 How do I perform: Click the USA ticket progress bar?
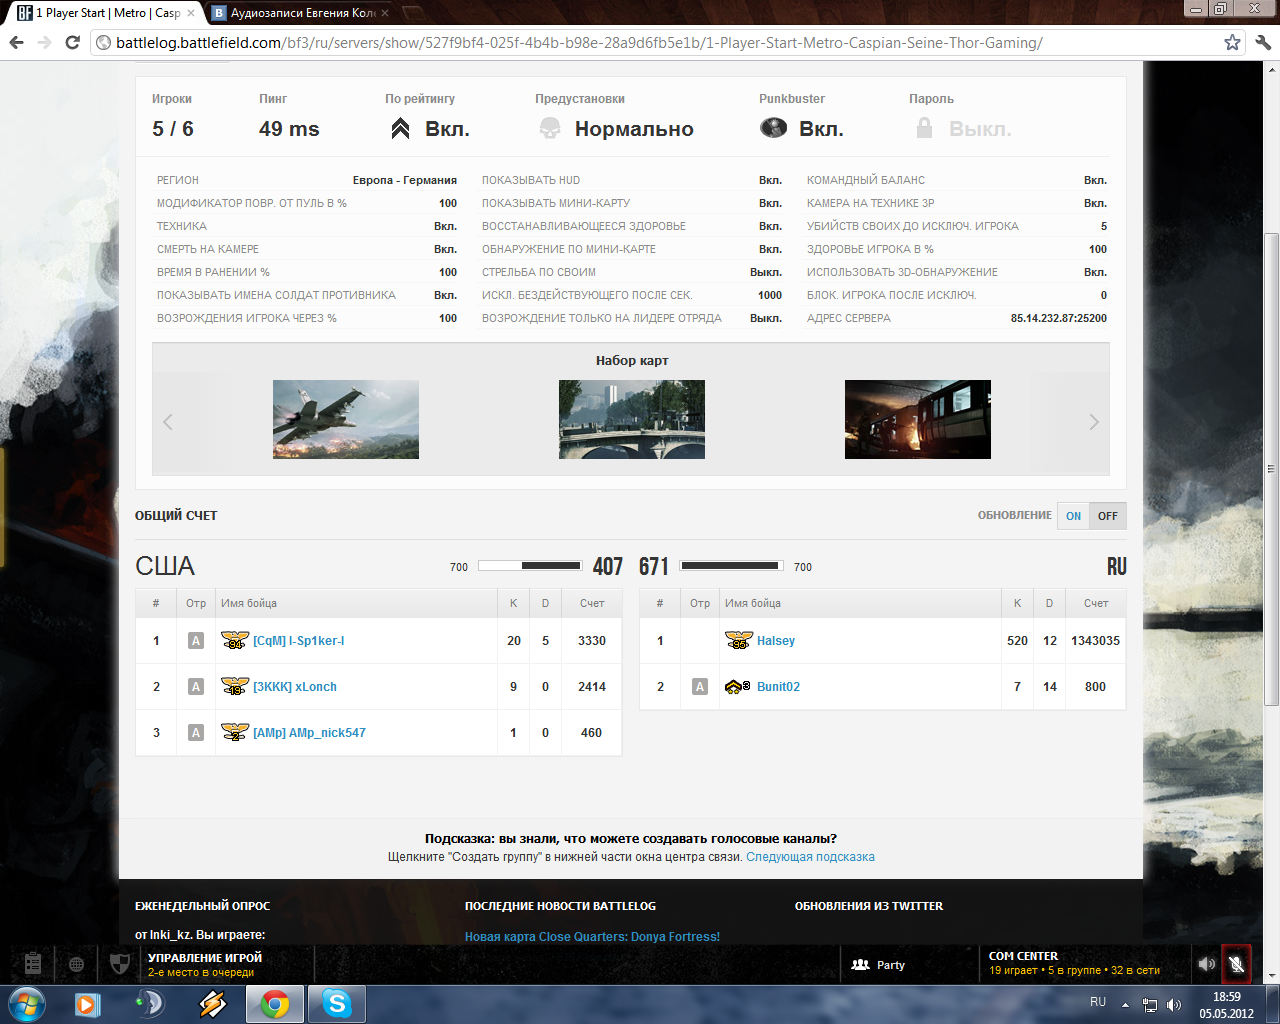(529, 566)
